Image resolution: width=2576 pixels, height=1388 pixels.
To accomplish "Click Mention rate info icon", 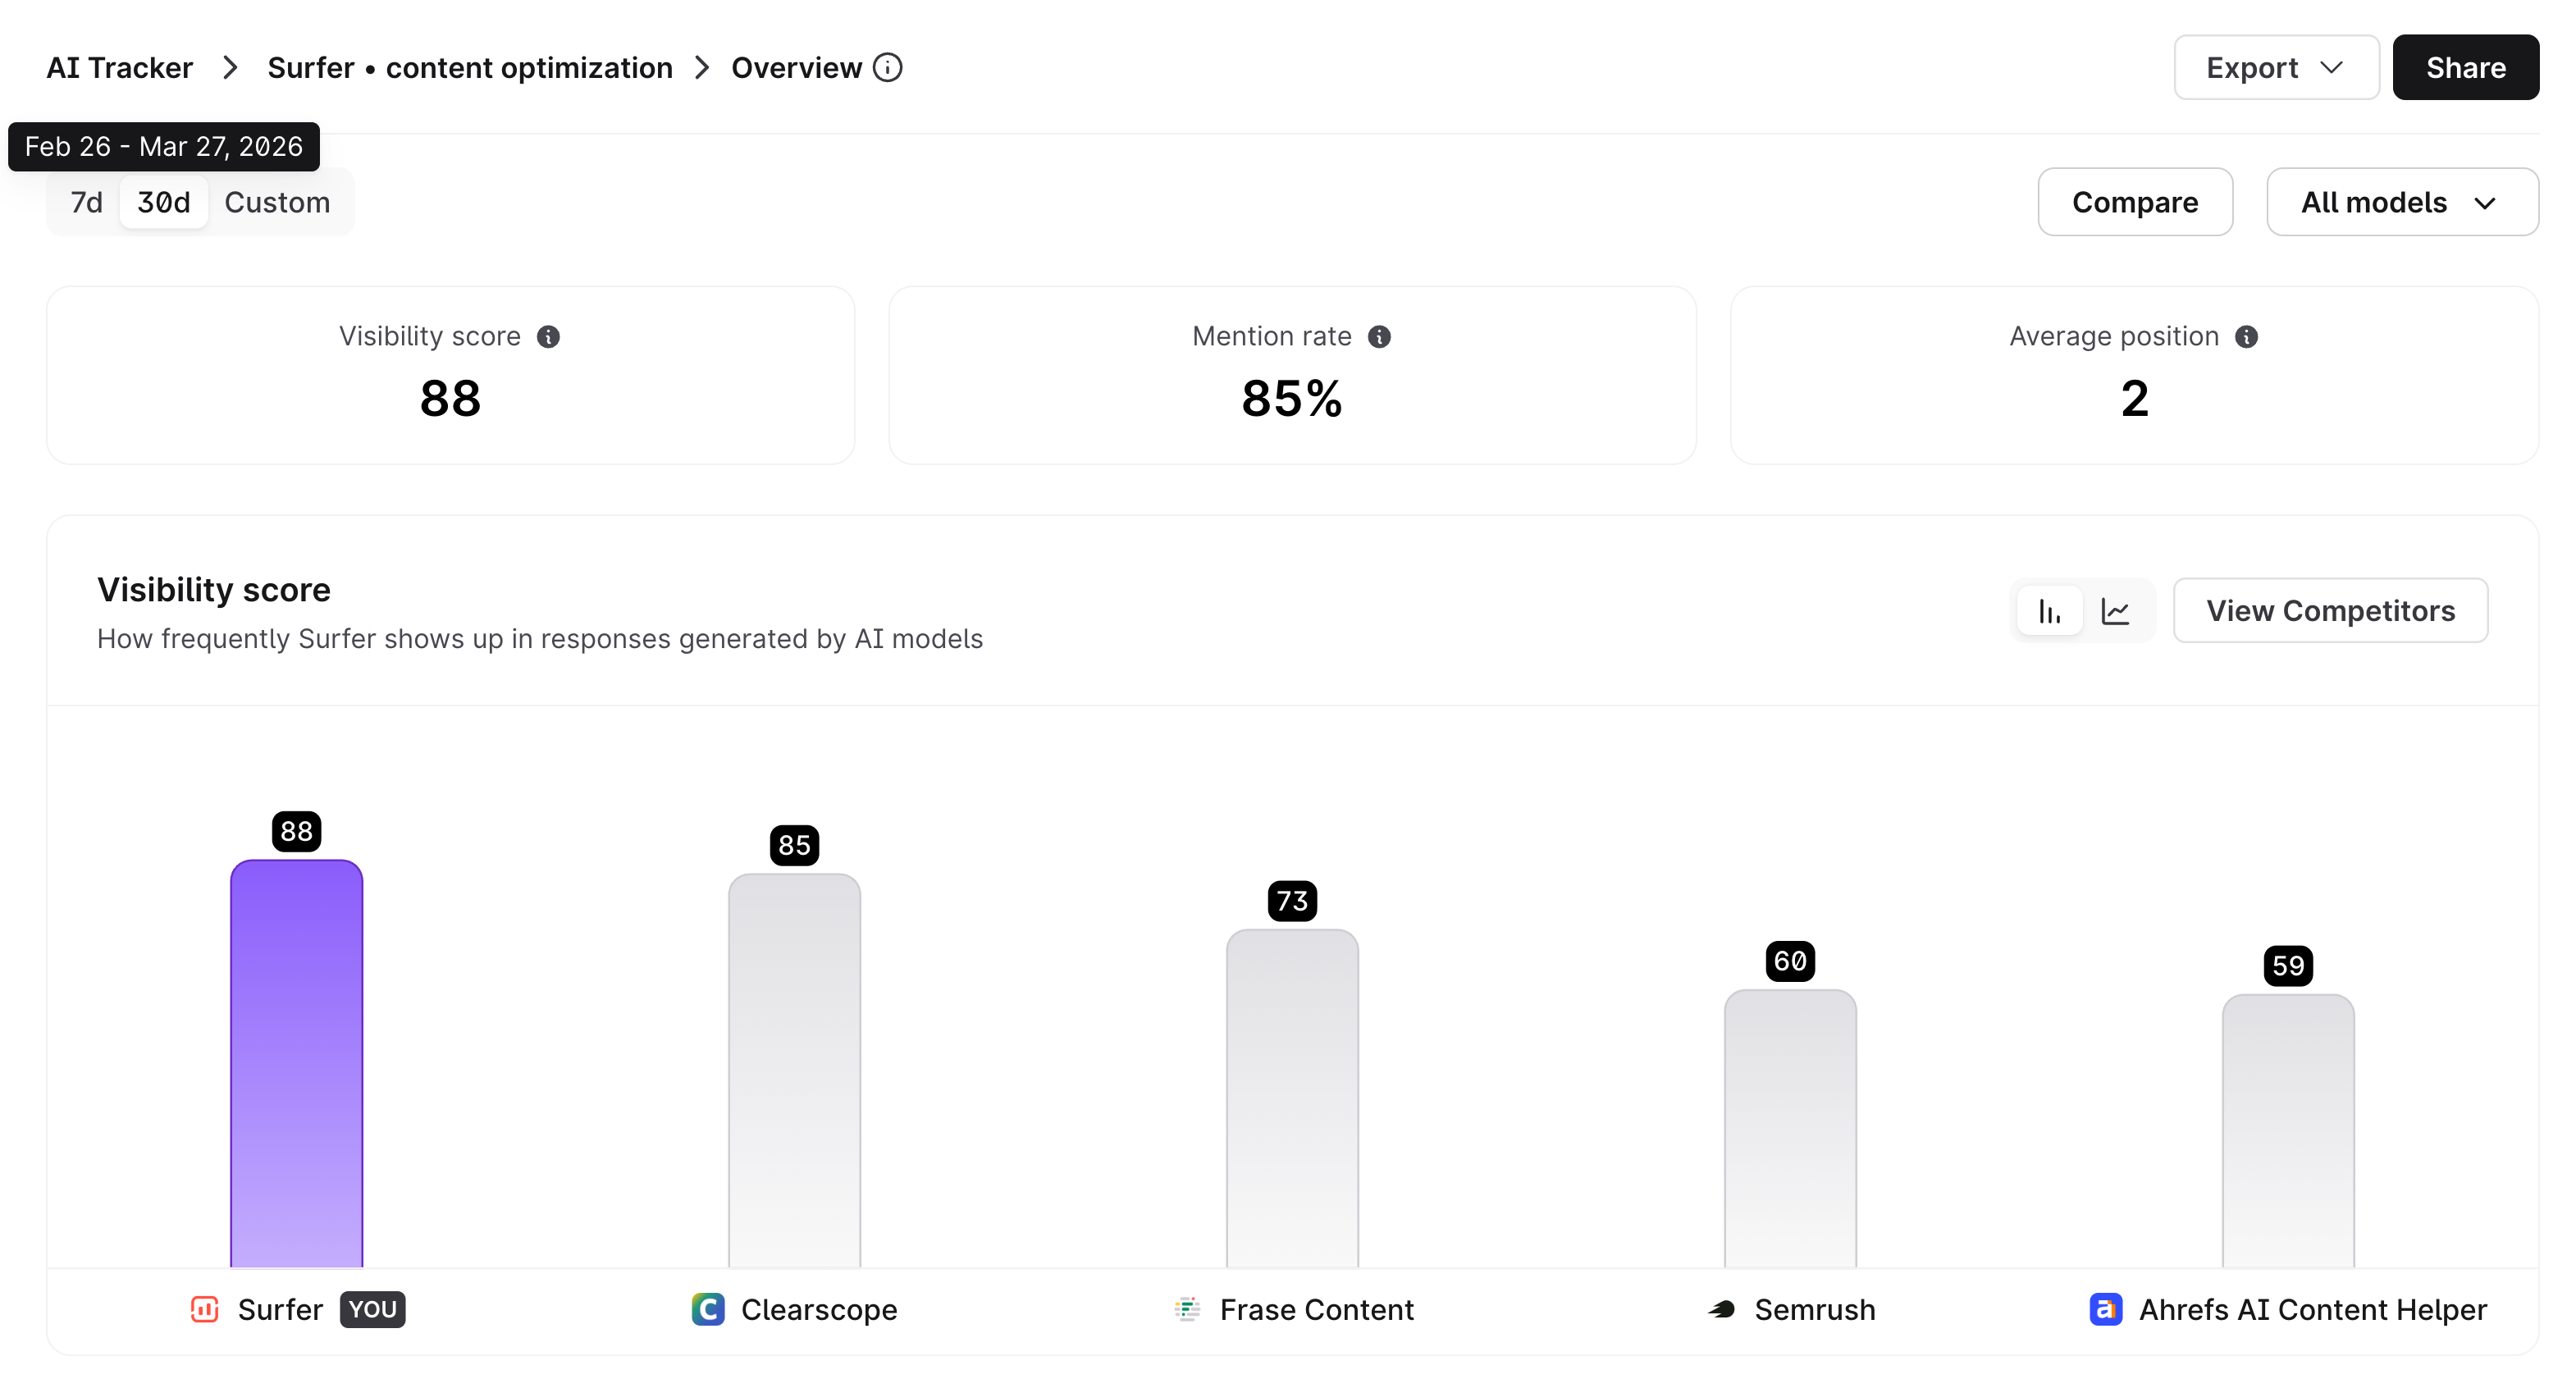I will click(1379, 336).
